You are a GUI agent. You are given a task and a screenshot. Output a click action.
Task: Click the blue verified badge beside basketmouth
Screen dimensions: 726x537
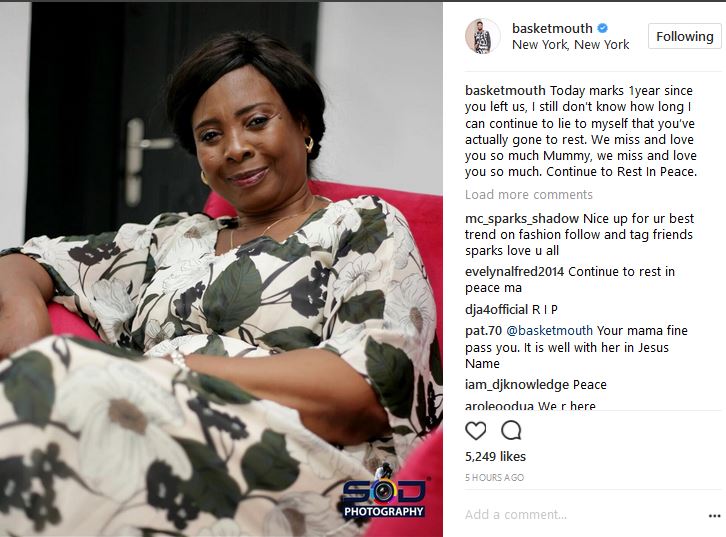(x=602, y=28)
